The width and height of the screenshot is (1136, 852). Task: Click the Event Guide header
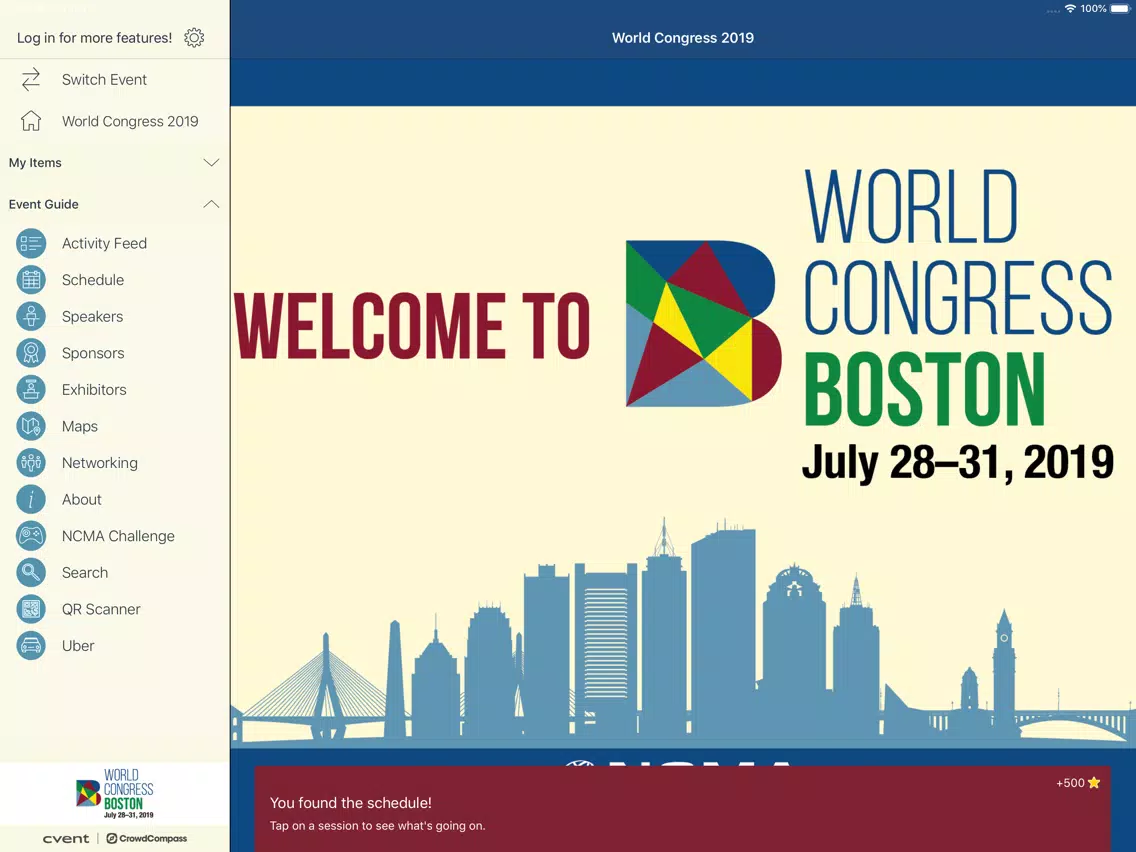point(43,204)
